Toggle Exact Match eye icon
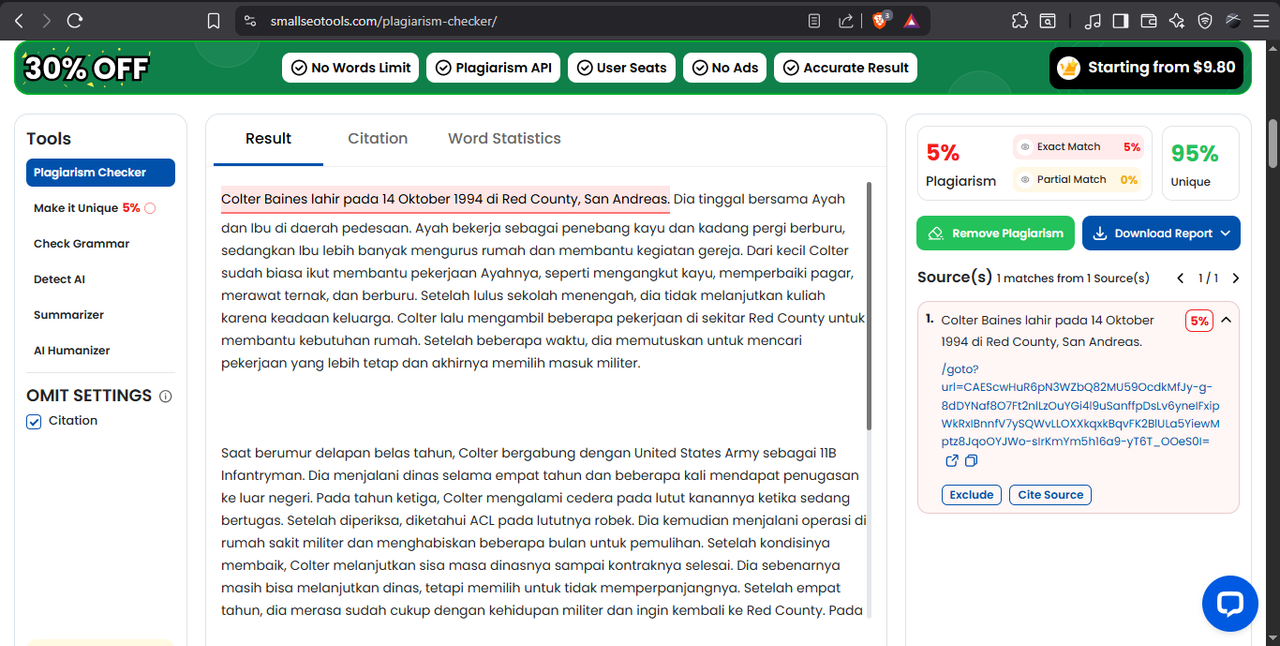1280x646 pixels. click(x=1024, y=147)
